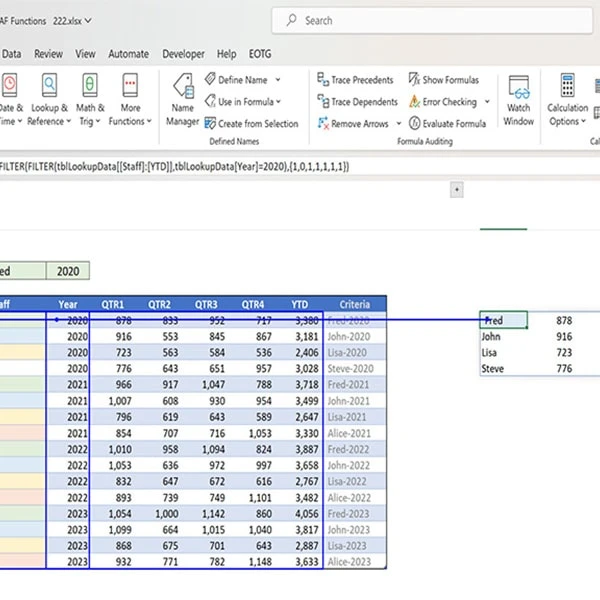Click Trace Dependents
This screenshot has height=600, width=600.
click(x=356, y=102)
